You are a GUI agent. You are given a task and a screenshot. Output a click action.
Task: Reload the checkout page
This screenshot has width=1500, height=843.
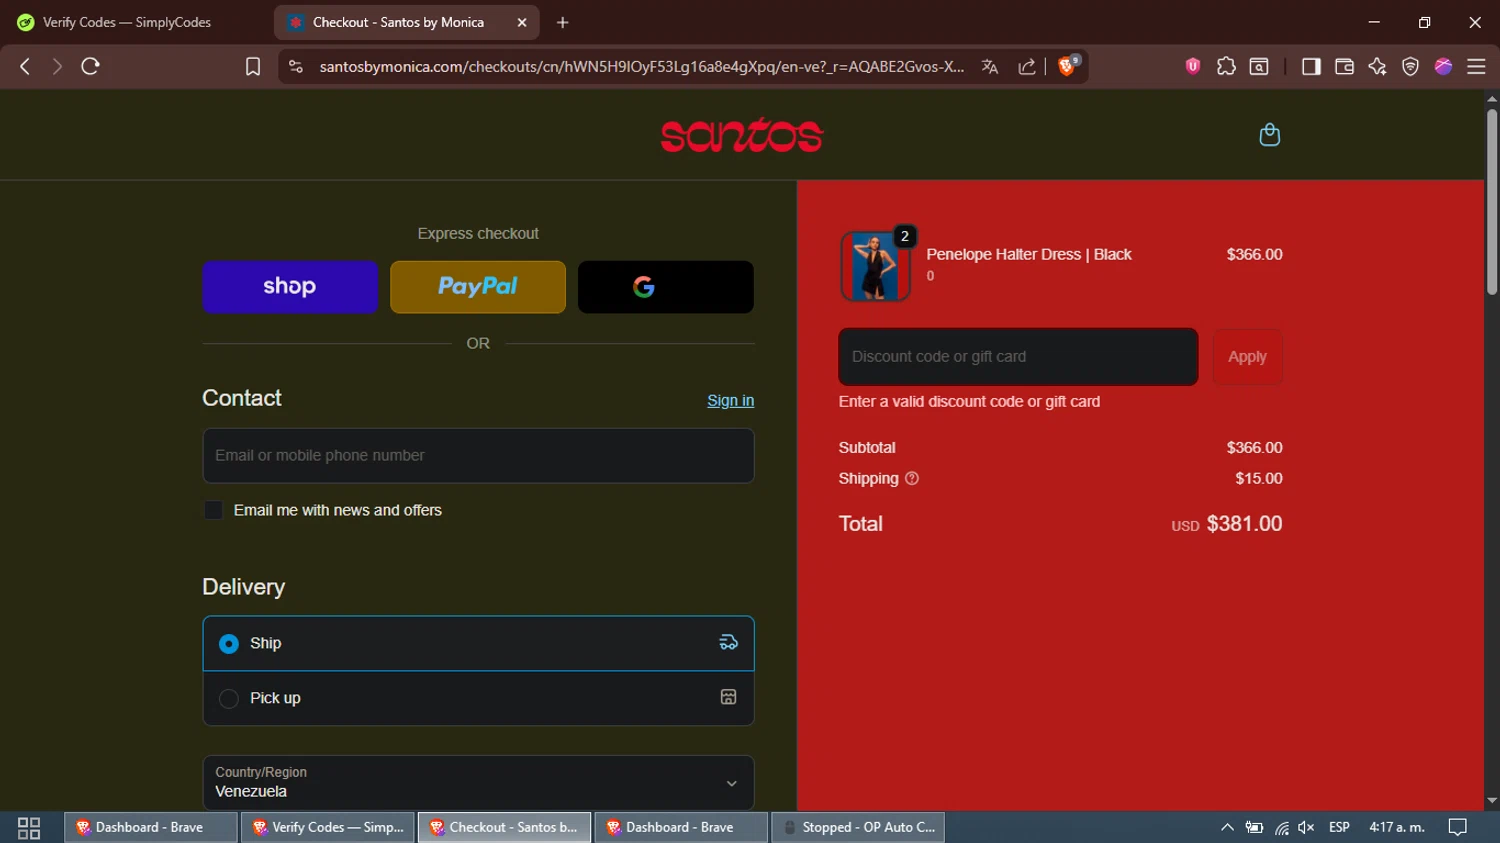tap(90, 66)
